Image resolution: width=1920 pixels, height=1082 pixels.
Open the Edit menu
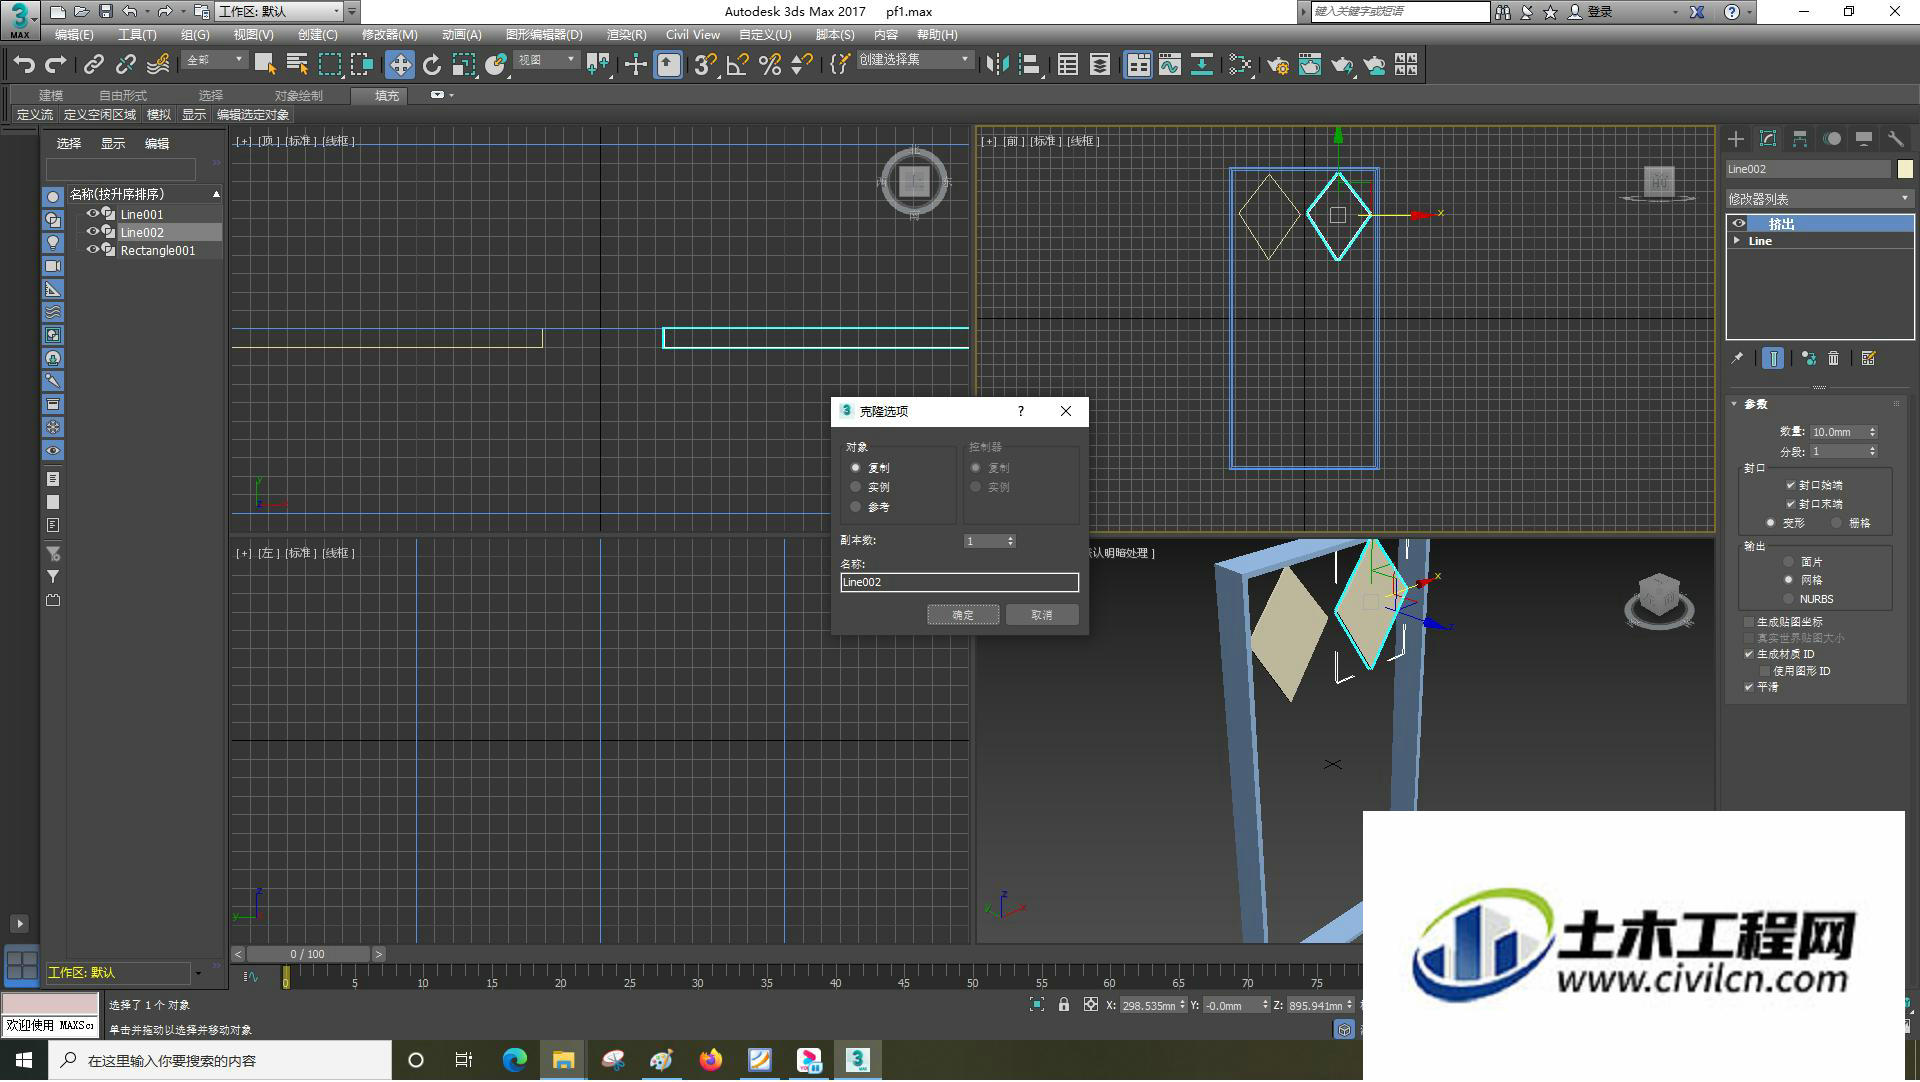[74, 35]
